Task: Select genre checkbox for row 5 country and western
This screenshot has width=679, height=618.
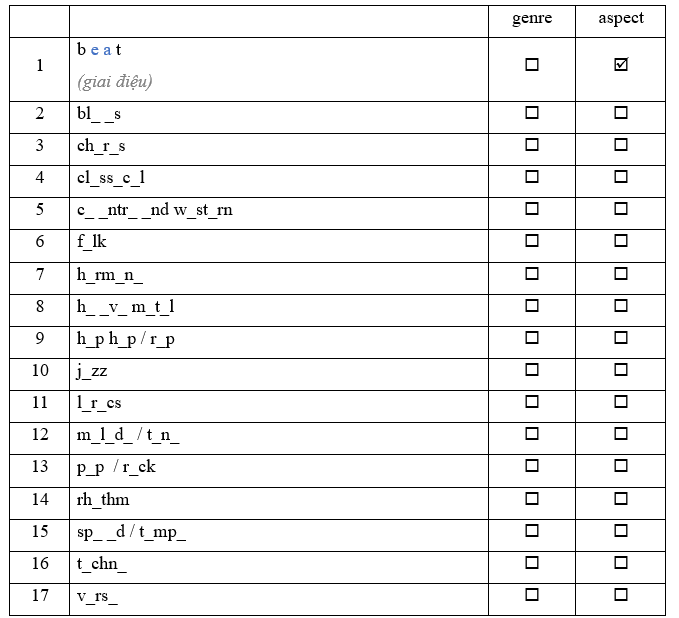Action: click(532, 209)
